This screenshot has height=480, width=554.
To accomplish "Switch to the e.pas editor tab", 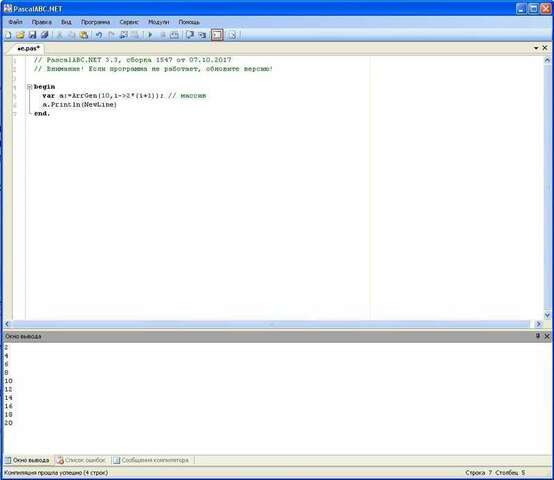I will click(x=28, y=48).
